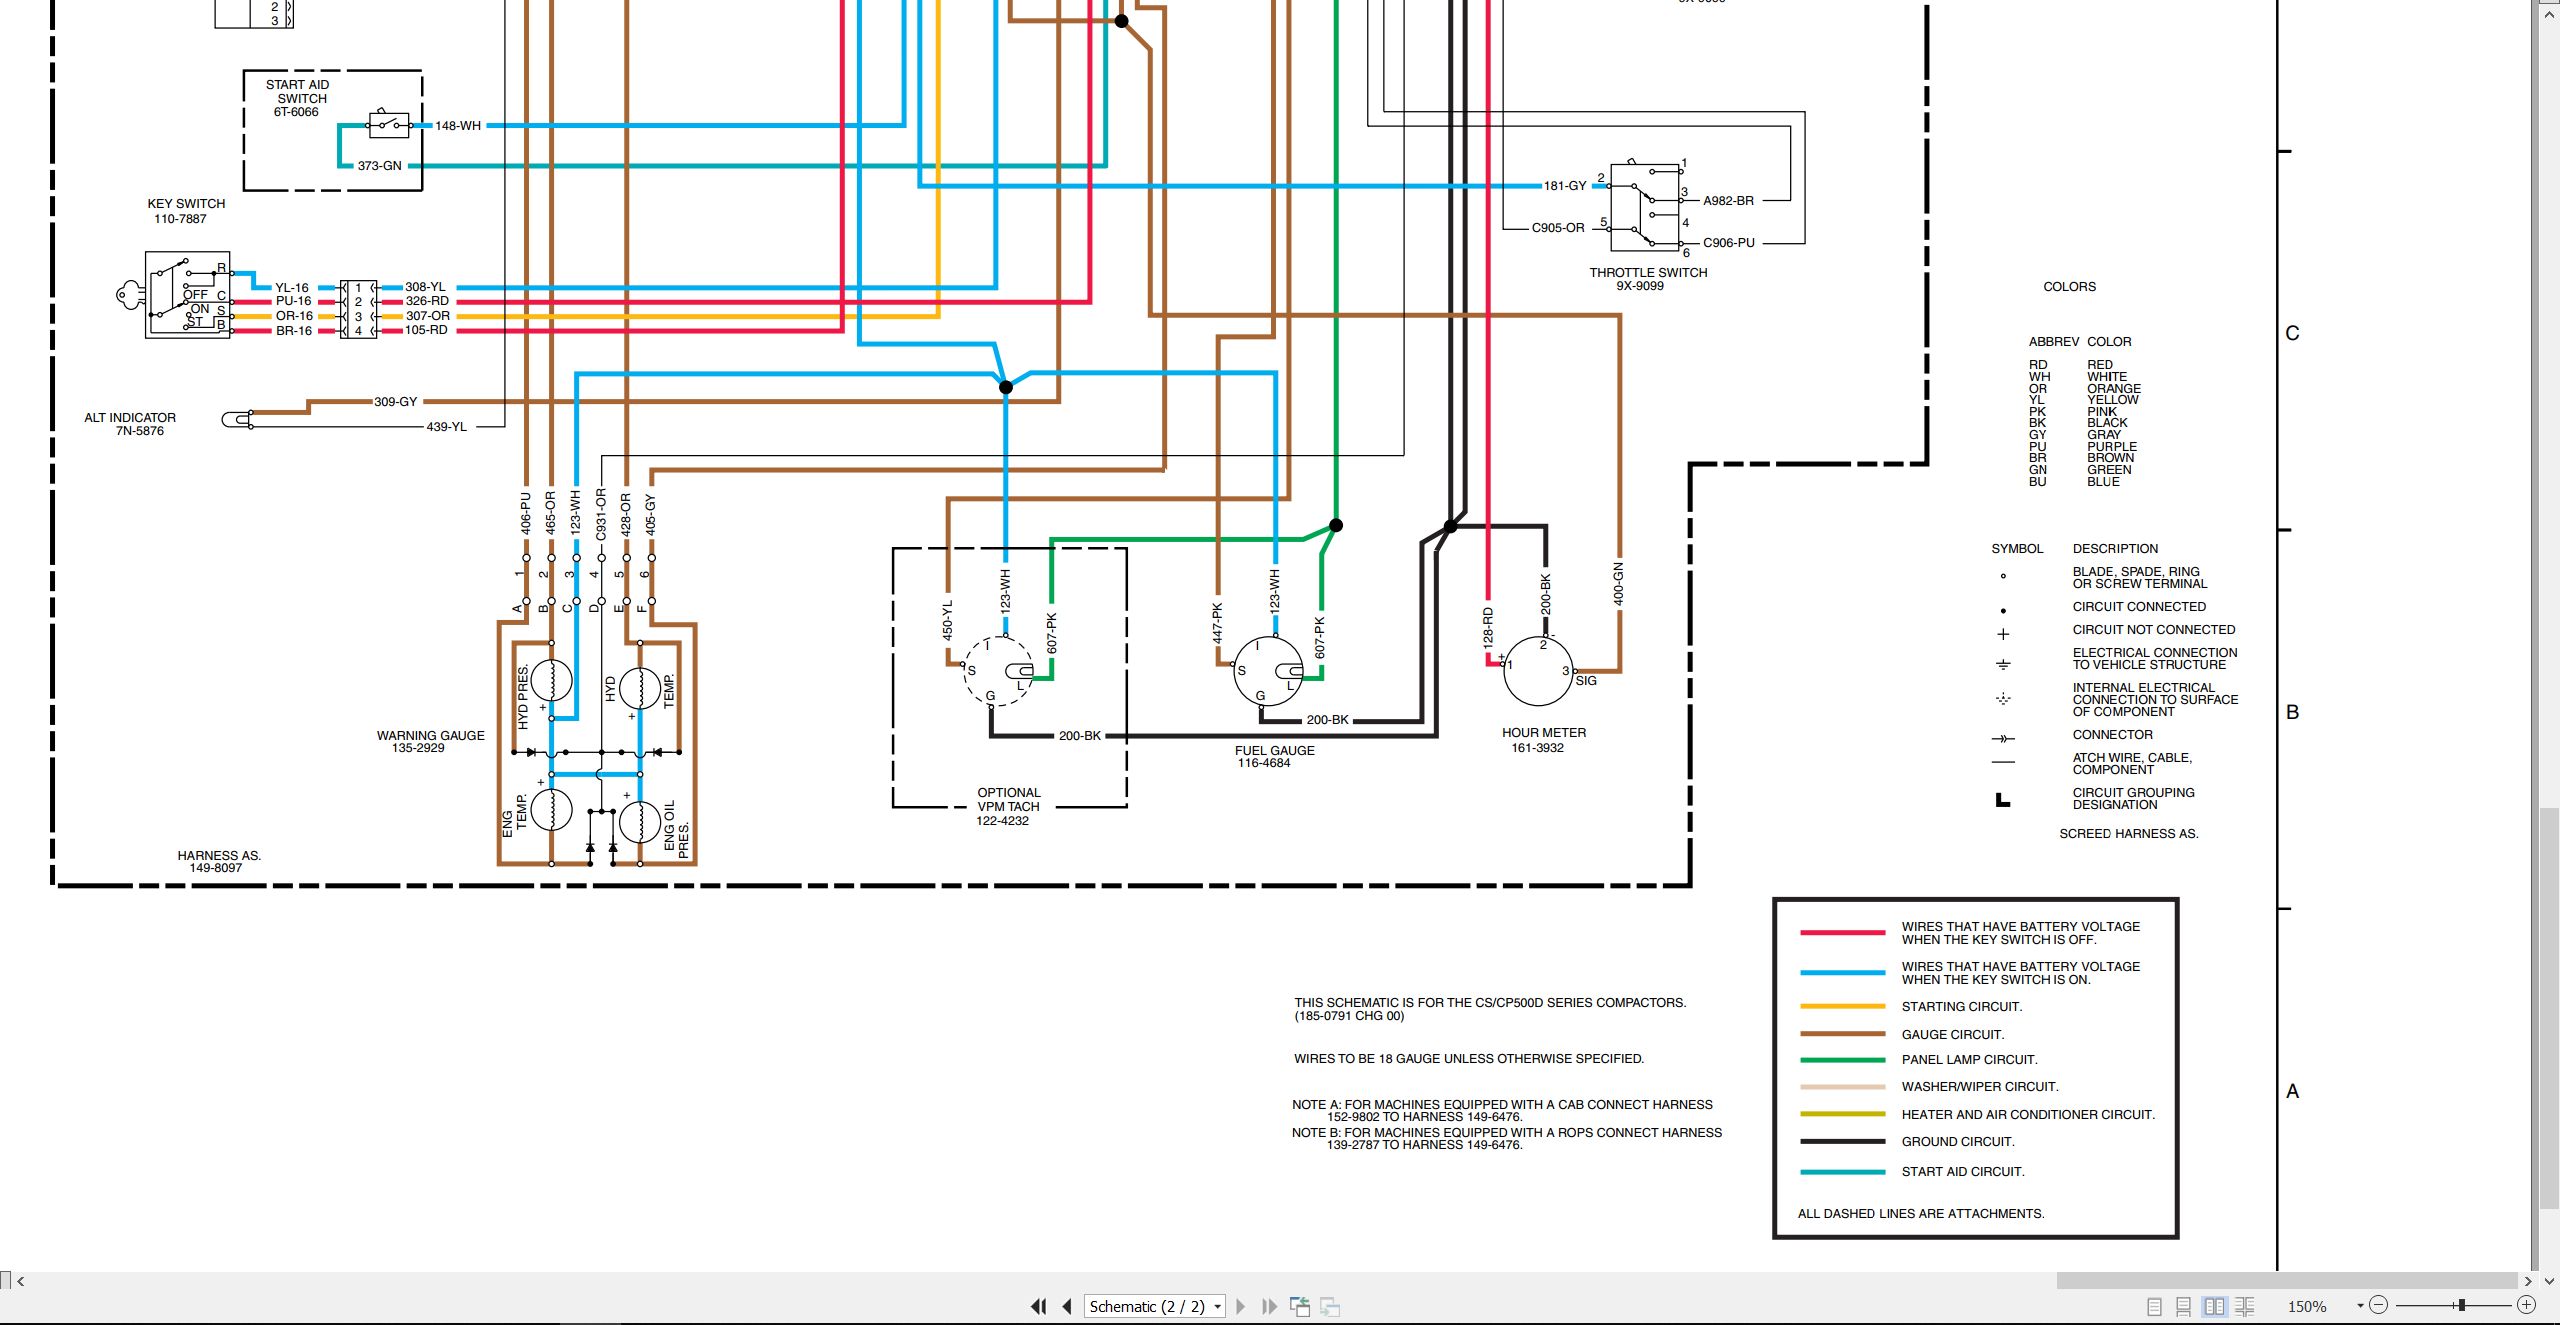The height and width of the screenshot is (1325, 2560).
Task: Click the C905-OR wire label
Action: point(1558,228)
